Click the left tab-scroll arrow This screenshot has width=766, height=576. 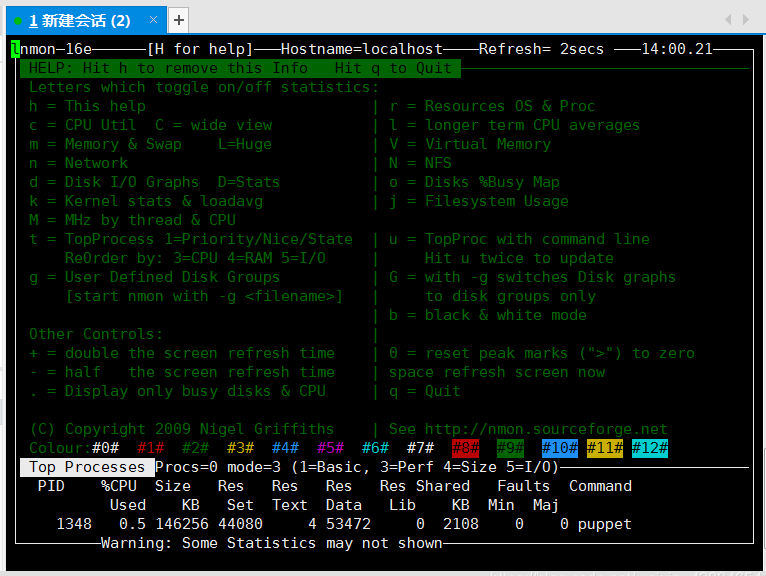click(x=728, y=20)
